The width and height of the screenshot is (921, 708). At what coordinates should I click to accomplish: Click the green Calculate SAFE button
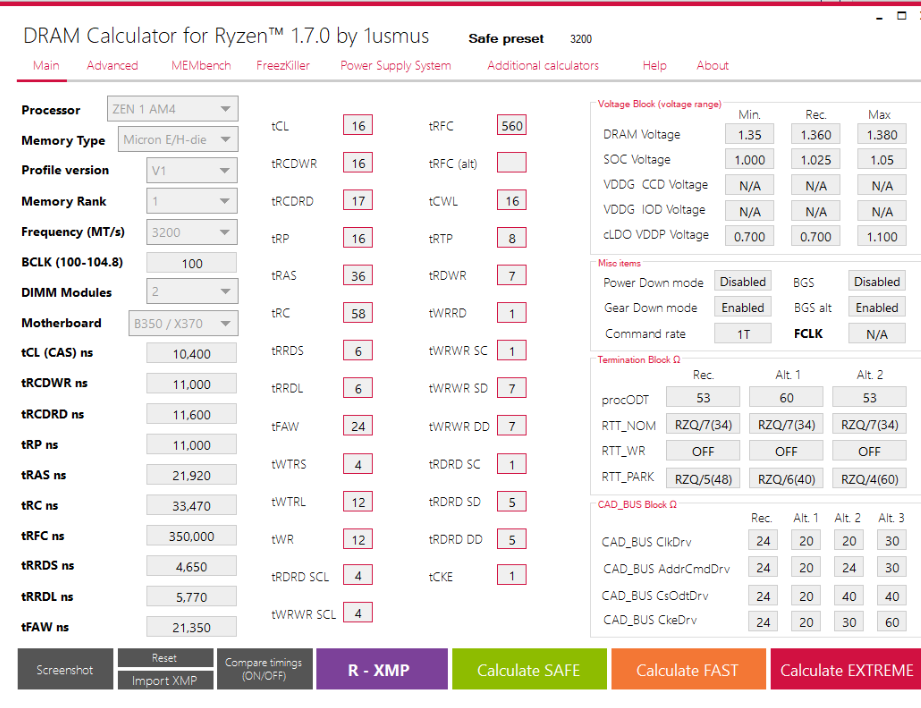coord(529,669)
